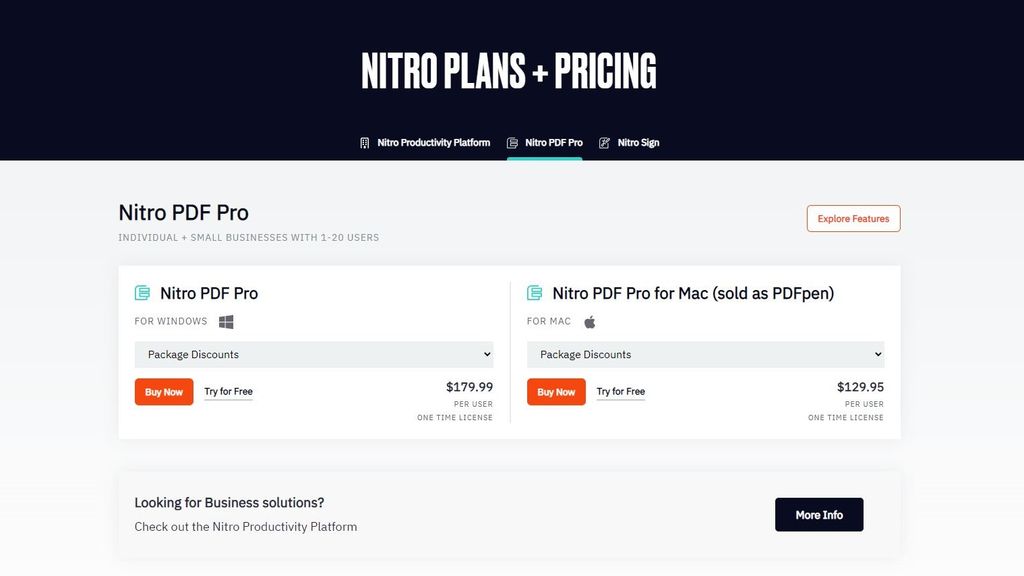Viewport: 1024px width, 576px height.
Task: Click the Nitro Sign pen icon
Action: coord(604,142)
